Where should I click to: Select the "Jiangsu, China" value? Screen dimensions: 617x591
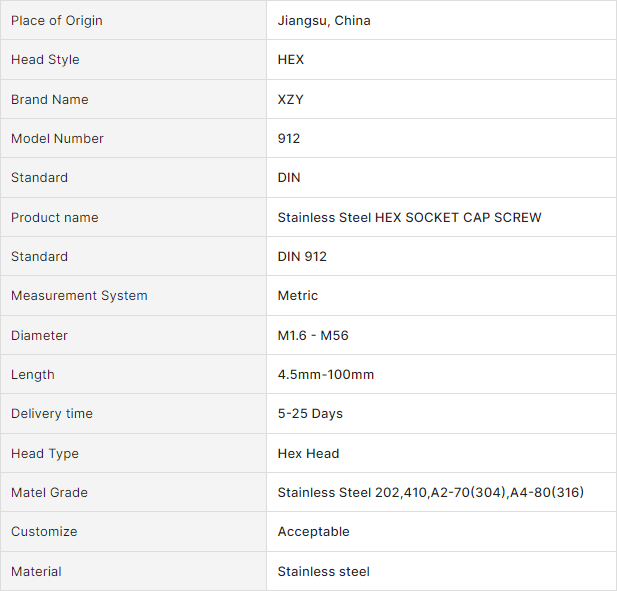(x=324, y=21)
